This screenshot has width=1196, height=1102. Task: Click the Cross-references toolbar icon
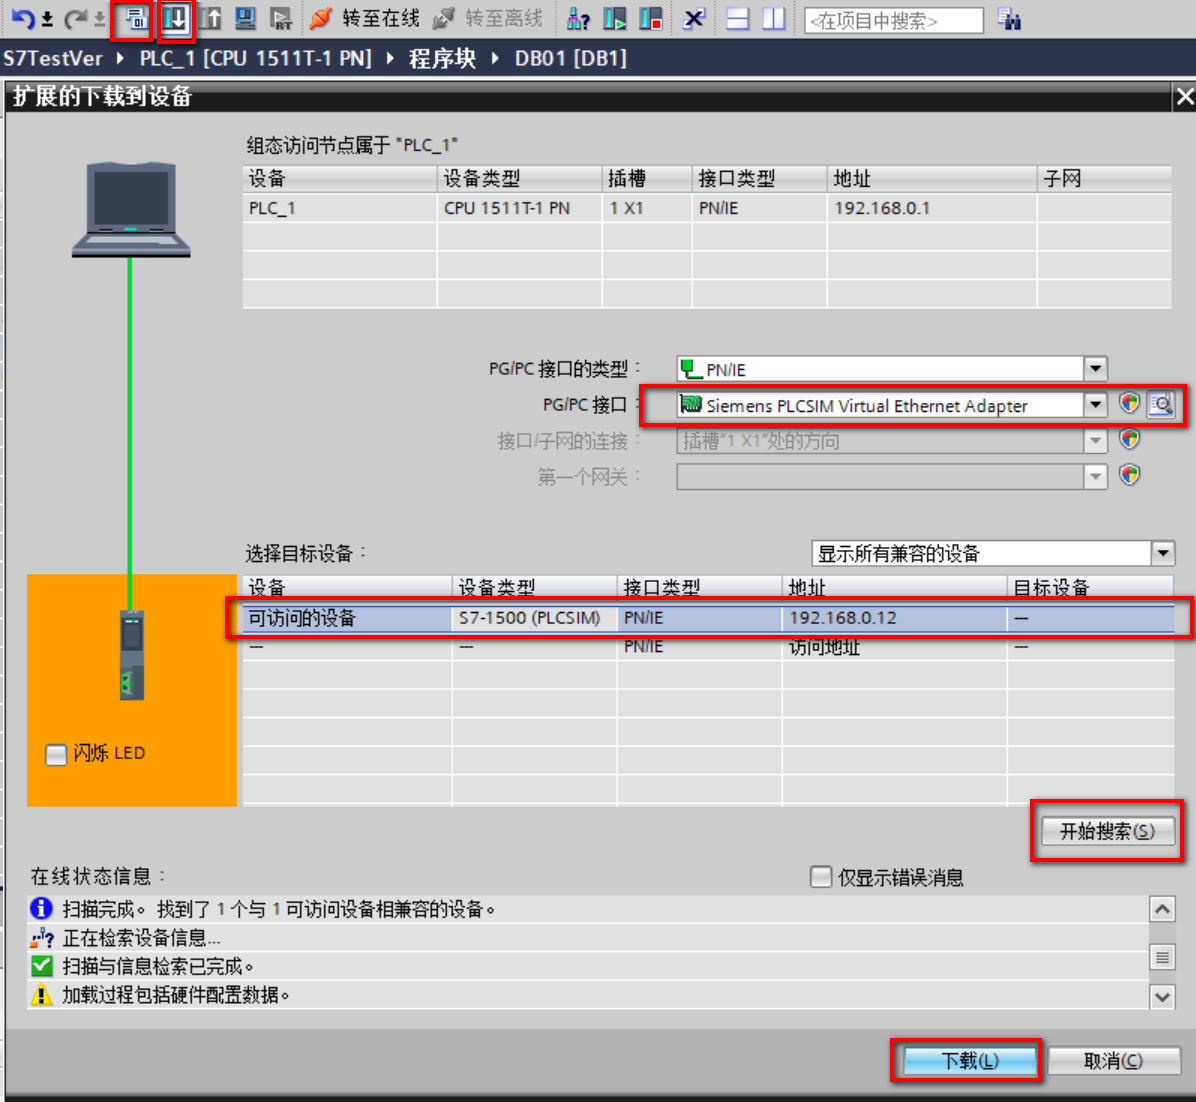(694, 19)
